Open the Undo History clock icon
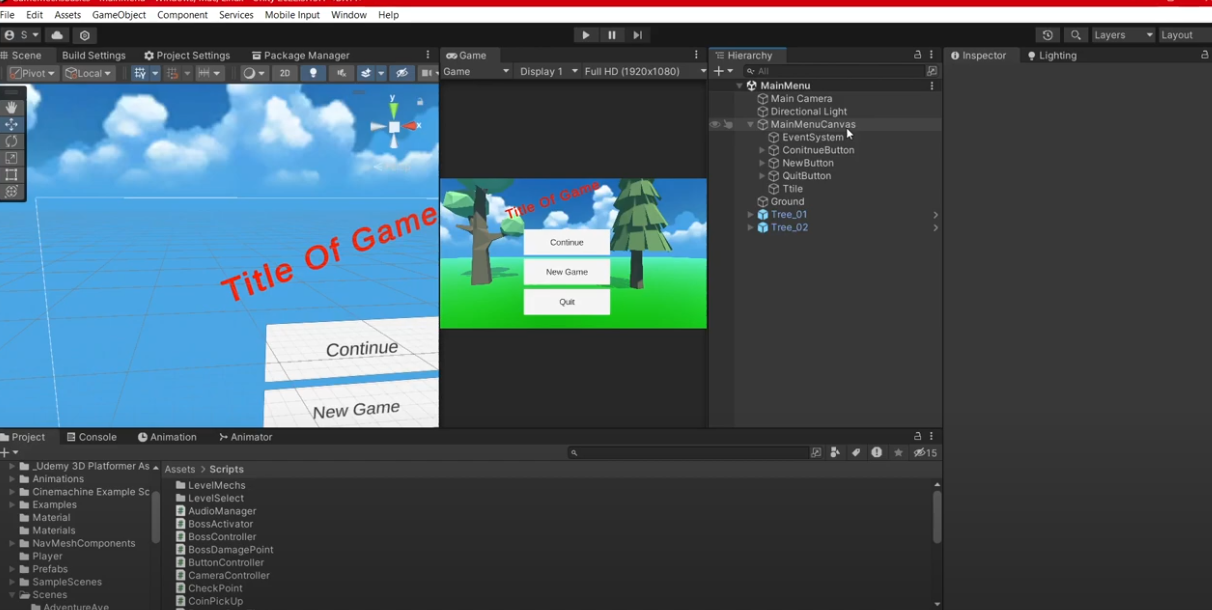Image resolution: width=1212 pixels, height=610 pixels. pyautogui.click(x=1047, y=35)
